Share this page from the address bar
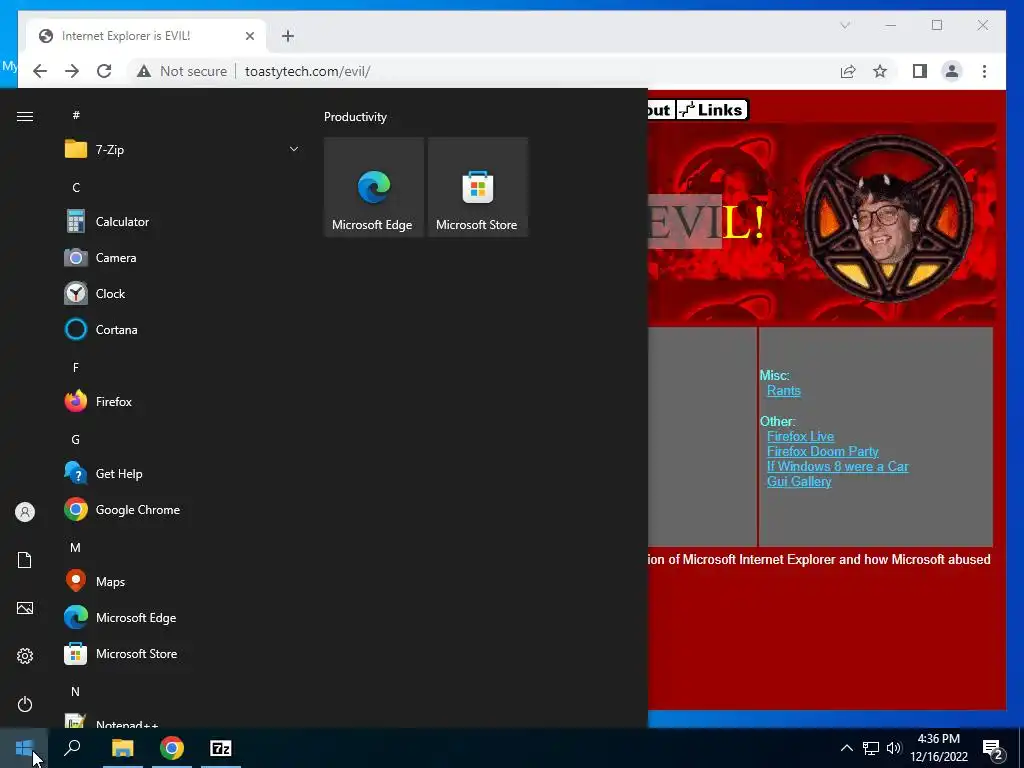The height and width of the screenshot is (768, 1024). coord(848,71)
